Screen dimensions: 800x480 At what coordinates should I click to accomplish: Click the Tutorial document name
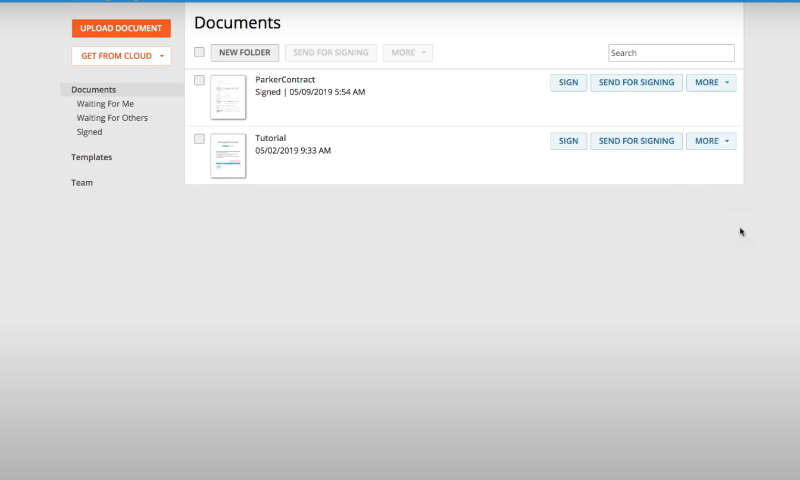(270, 138)
